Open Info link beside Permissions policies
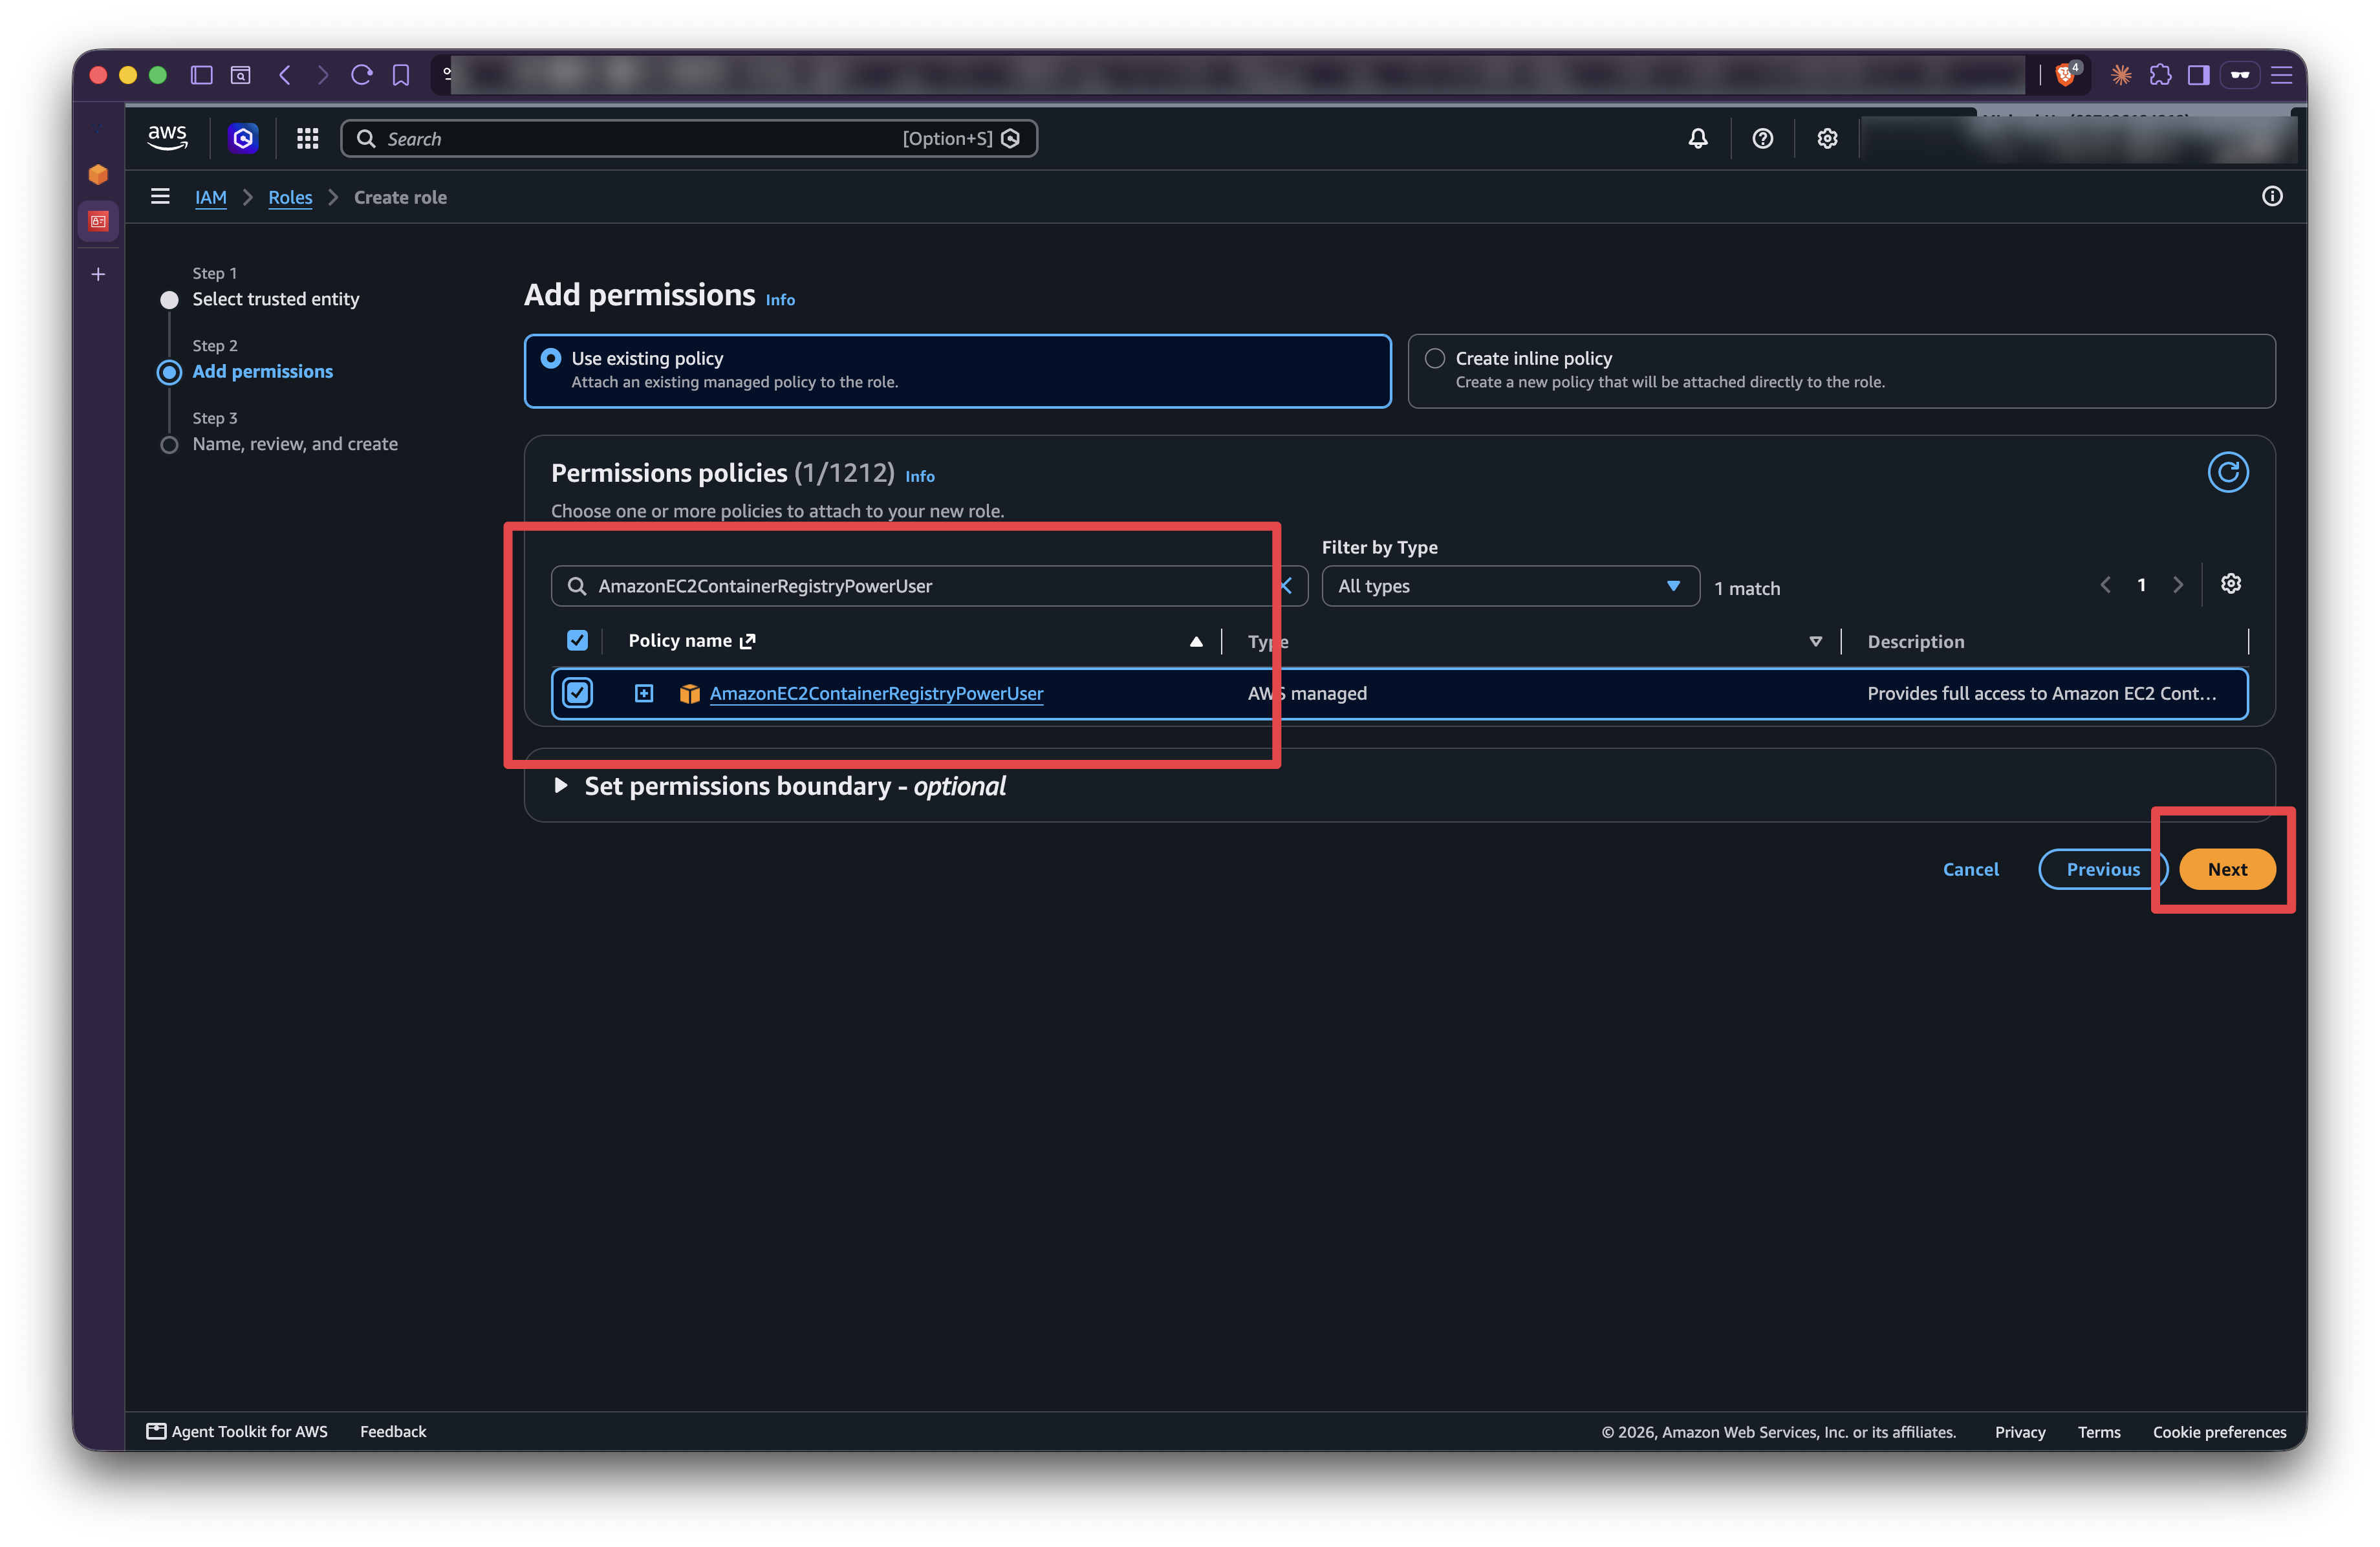This screenshot has height=1547, width=2380. [x=919, y=476]
